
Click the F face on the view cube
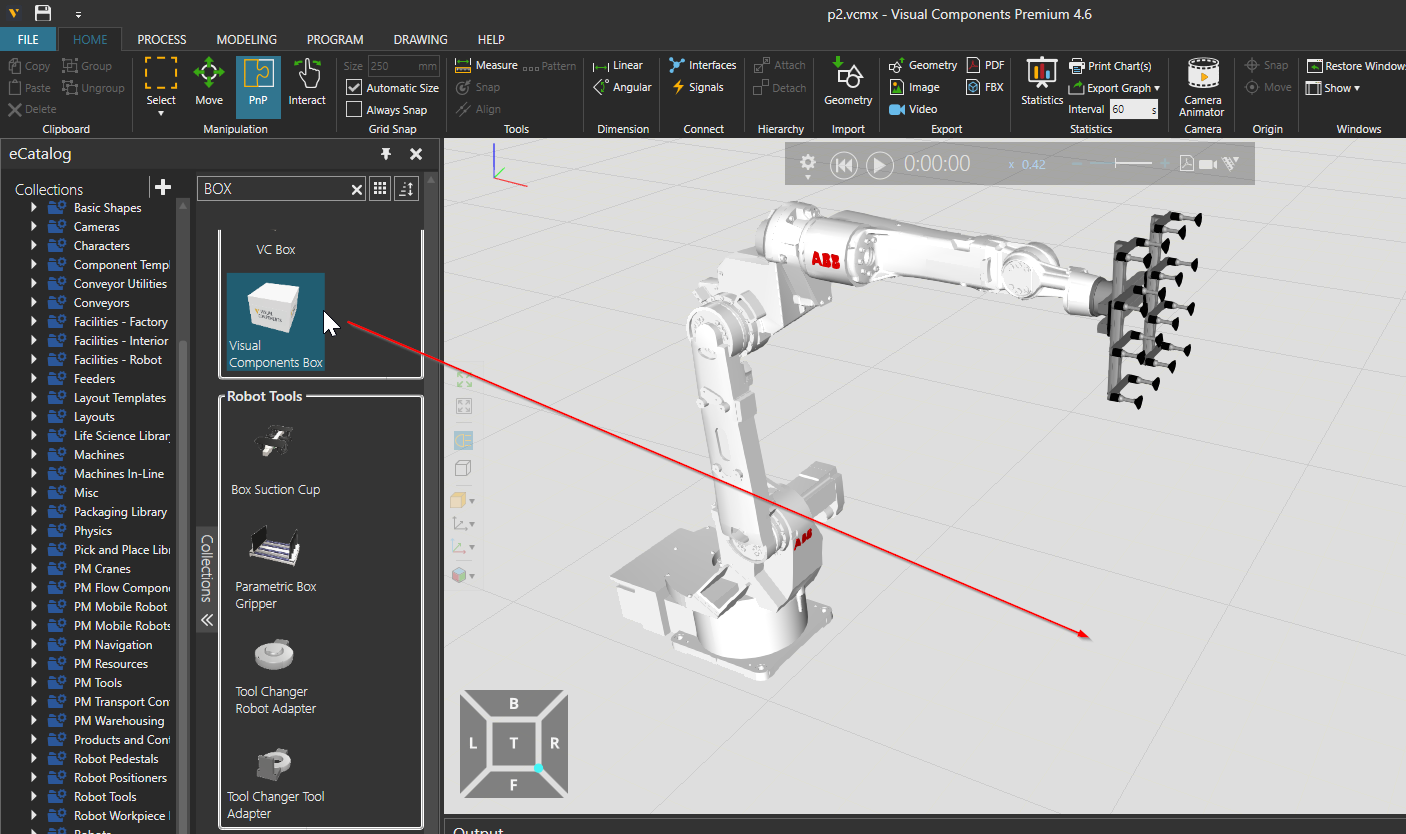pyautogui.click(x=514, y=785)
